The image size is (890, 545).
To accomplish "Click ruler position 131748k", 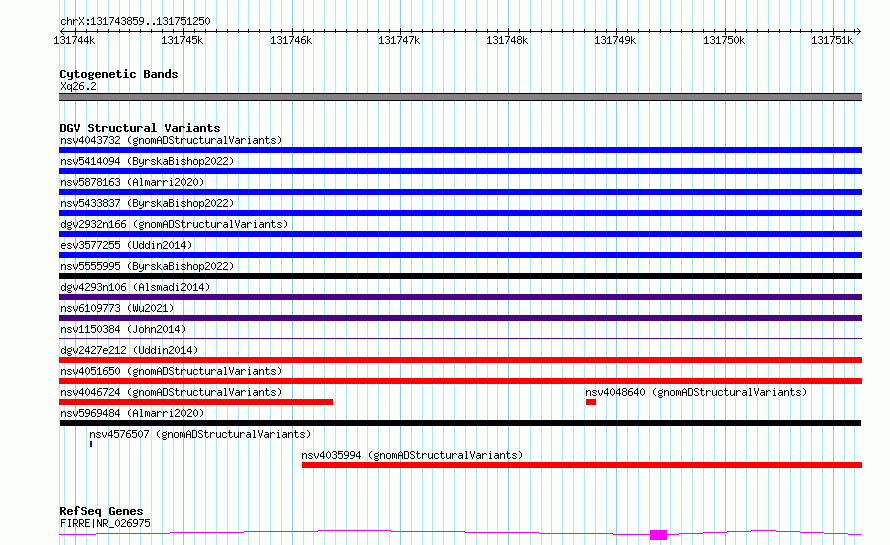I will tap(507, 40).
